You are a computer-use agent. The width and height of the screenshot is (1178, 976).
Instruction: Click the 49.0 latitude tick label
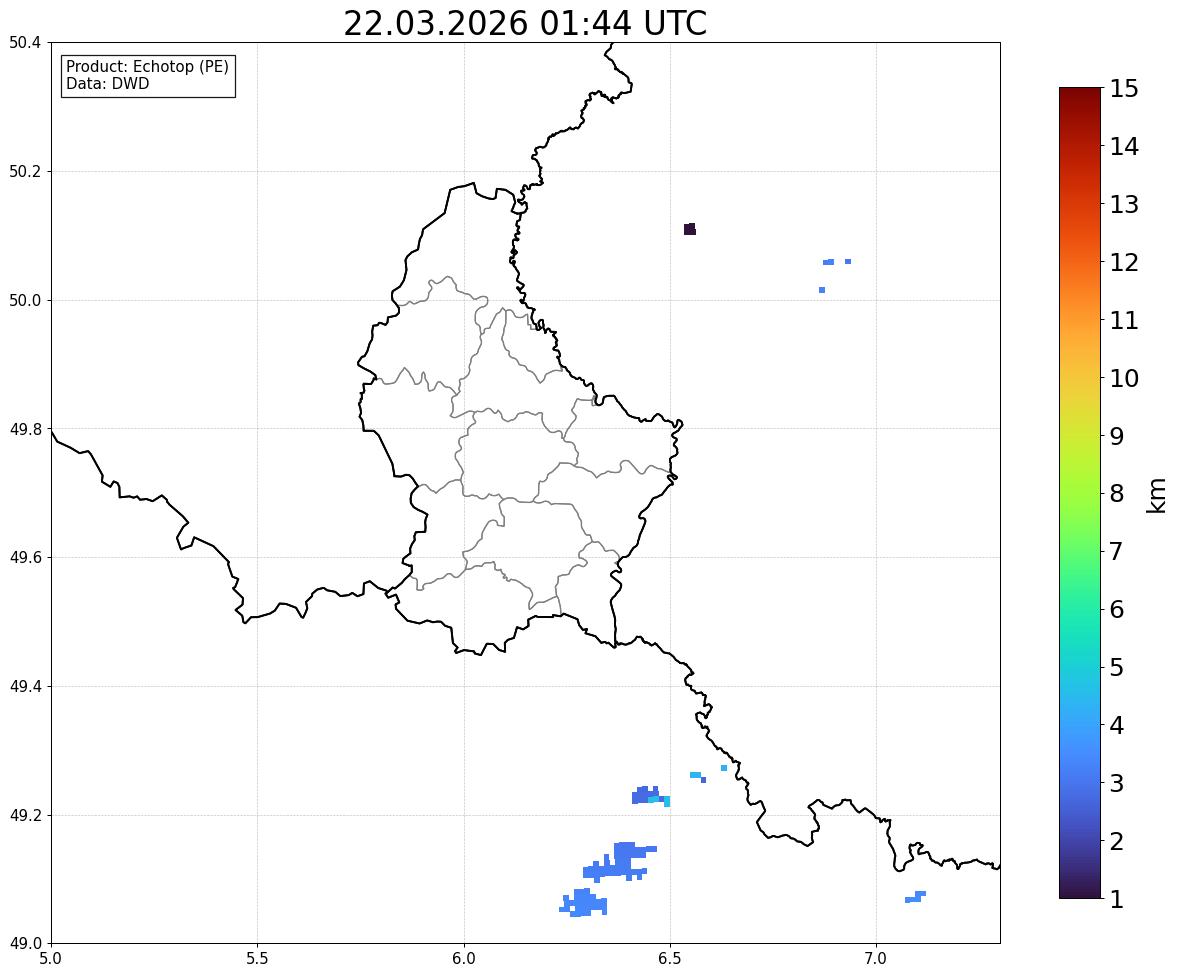pos(25,944)
